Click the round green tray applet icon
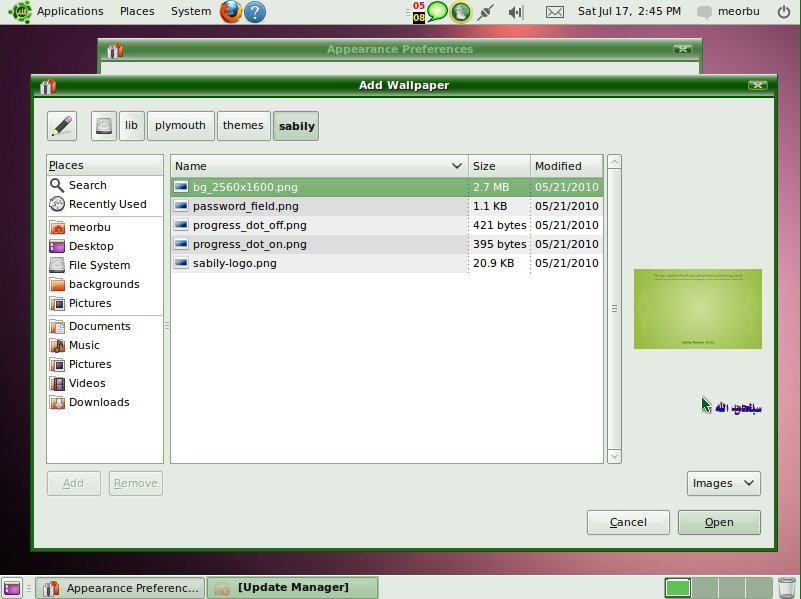 (460, 12)
